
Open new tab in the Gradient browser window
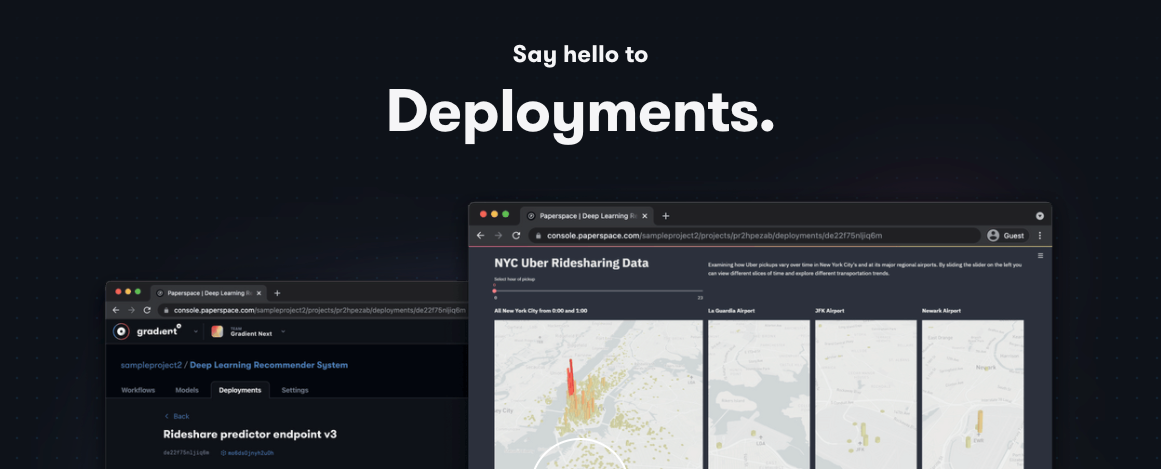click(x=277, y=293)
